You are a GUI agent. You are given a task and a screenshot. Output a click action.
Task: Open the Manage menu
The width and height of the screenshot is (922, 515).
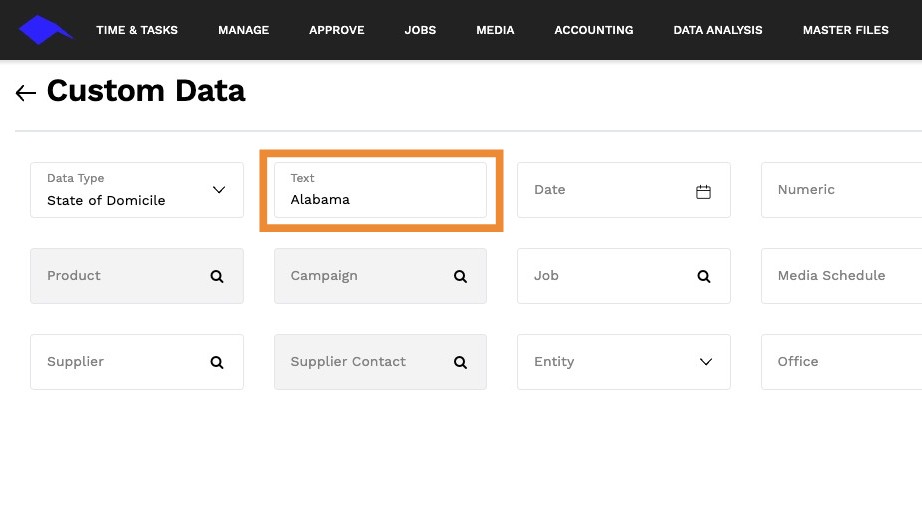pyautogui.click(x=243, y=30)
